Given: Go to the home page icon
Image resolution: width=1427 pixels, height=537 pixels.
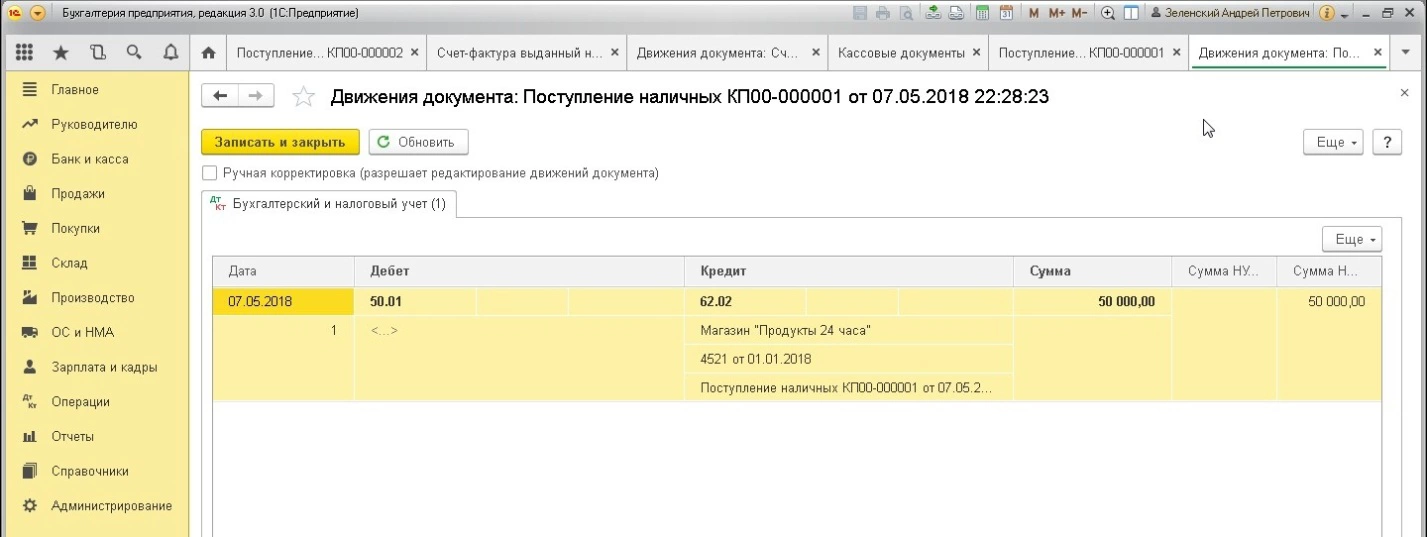Looking at the screenshot, I should point(208,53).
